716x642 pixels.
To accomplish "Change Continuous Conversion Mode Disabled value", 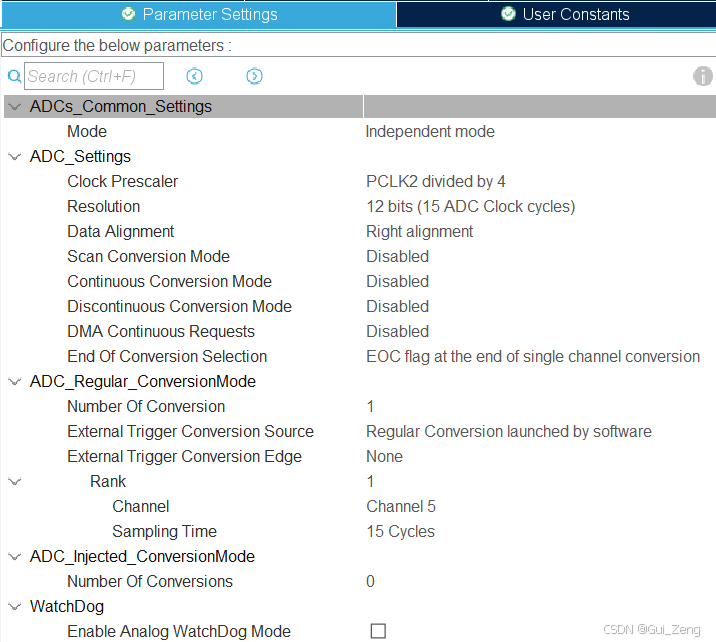I will coord(397,281).
